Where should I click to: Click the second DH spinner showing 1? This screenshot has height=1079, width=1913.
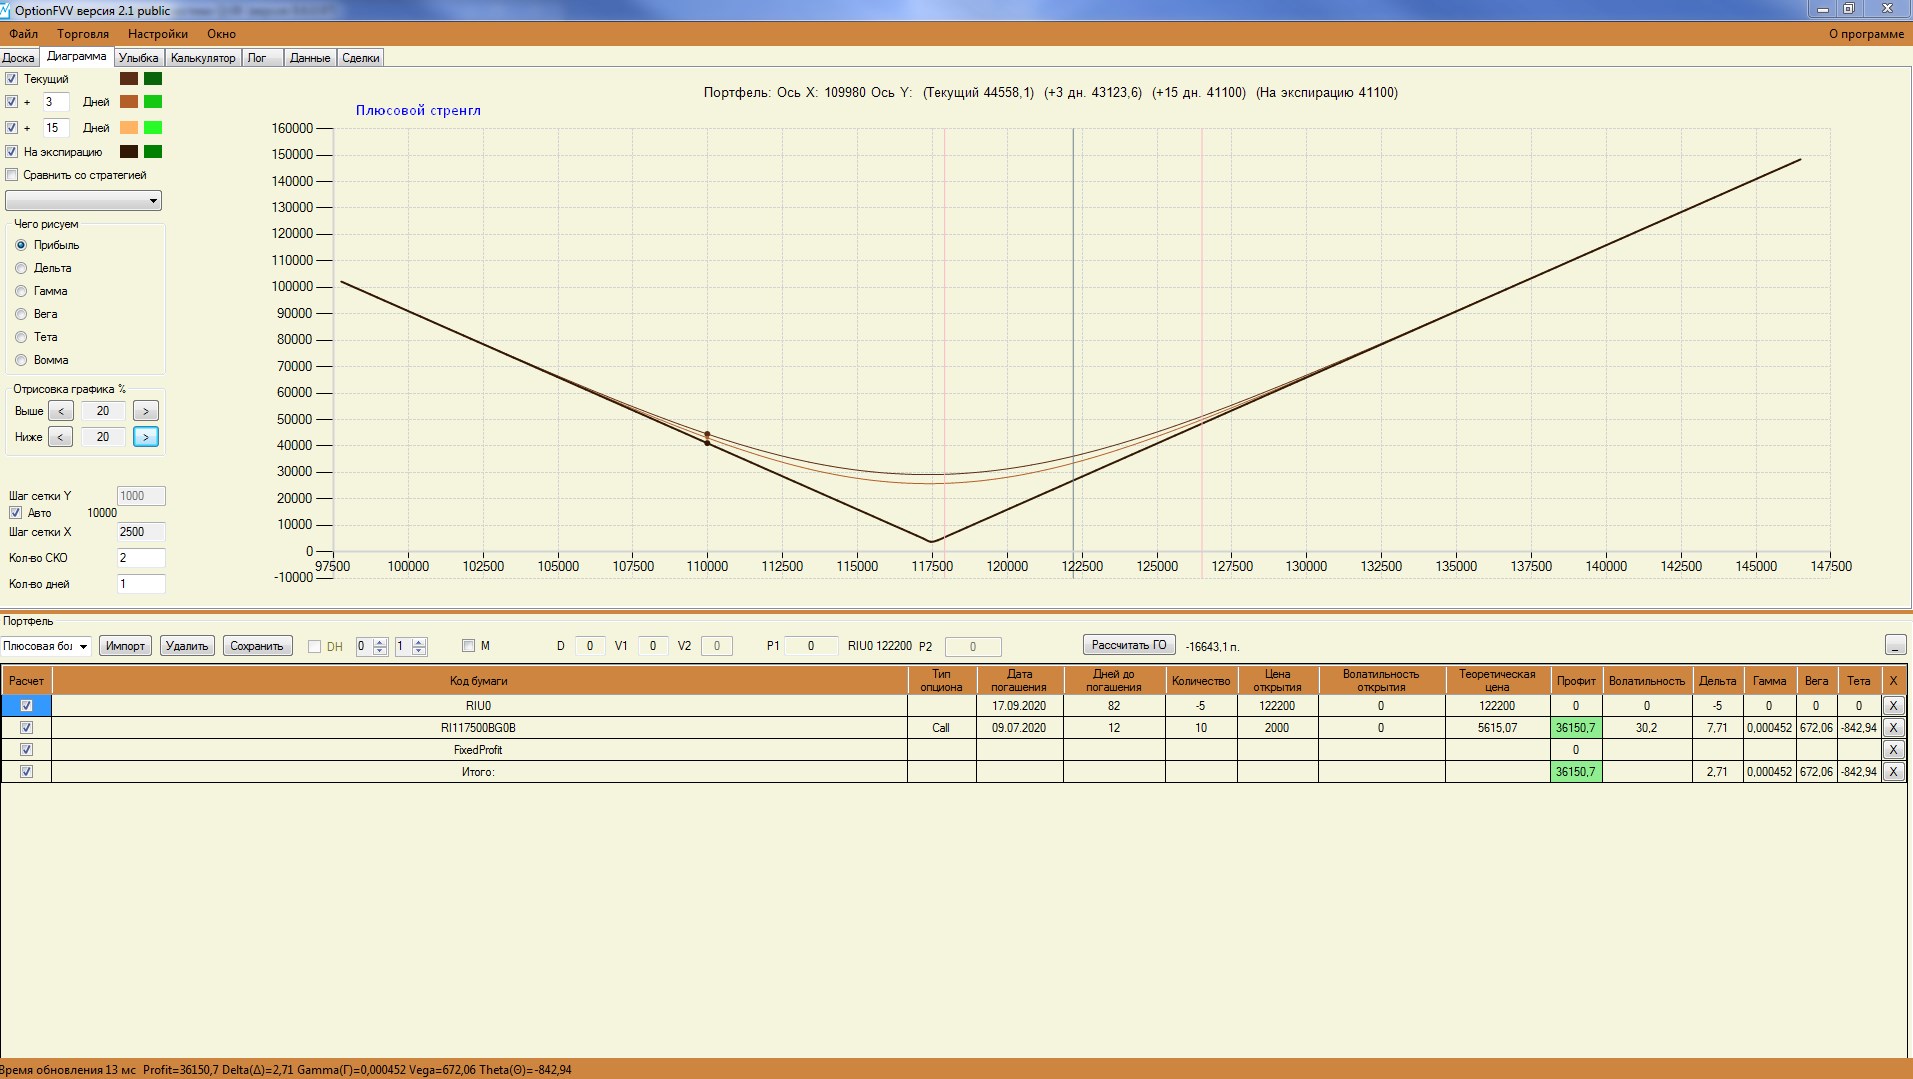[x=411, y=646]
